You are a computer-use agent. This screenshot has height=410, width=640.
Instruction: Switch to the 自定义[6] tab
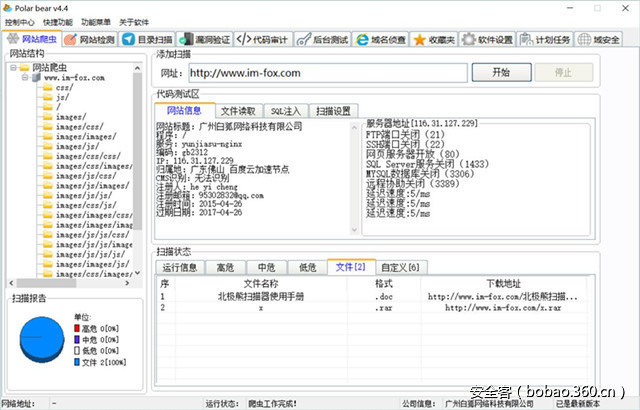[401, 267]
